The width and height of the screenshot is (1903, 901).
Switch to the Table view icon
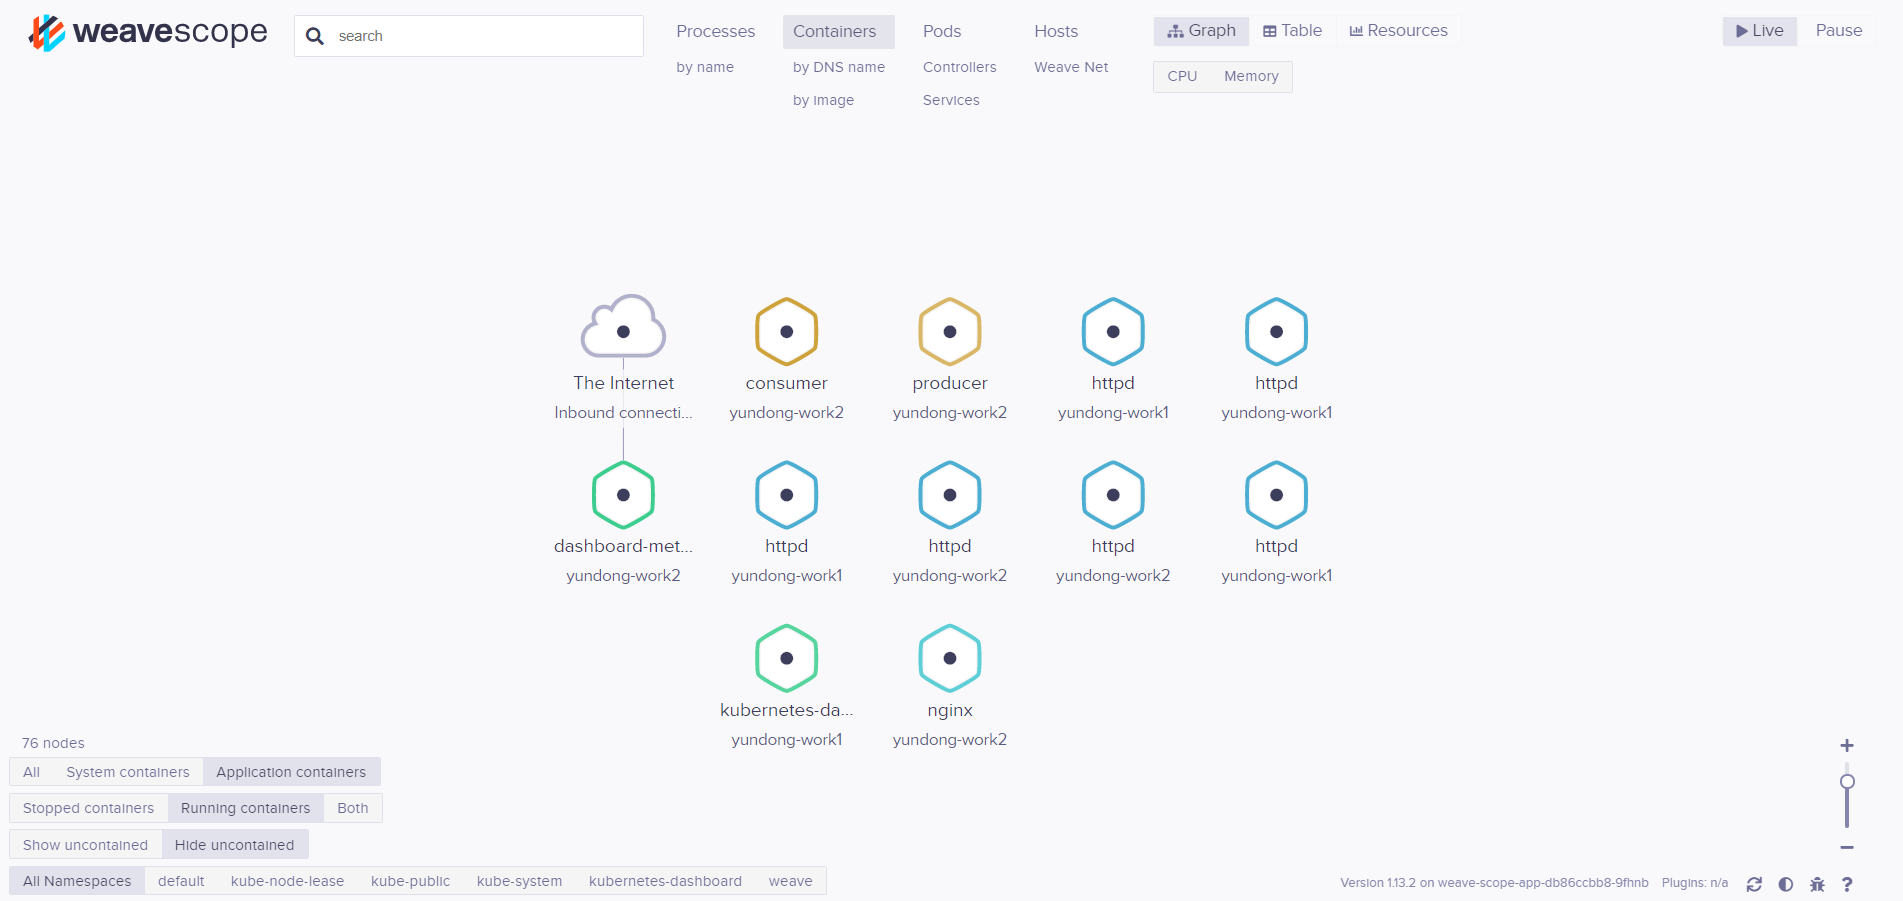click(x=1268, y=30)
